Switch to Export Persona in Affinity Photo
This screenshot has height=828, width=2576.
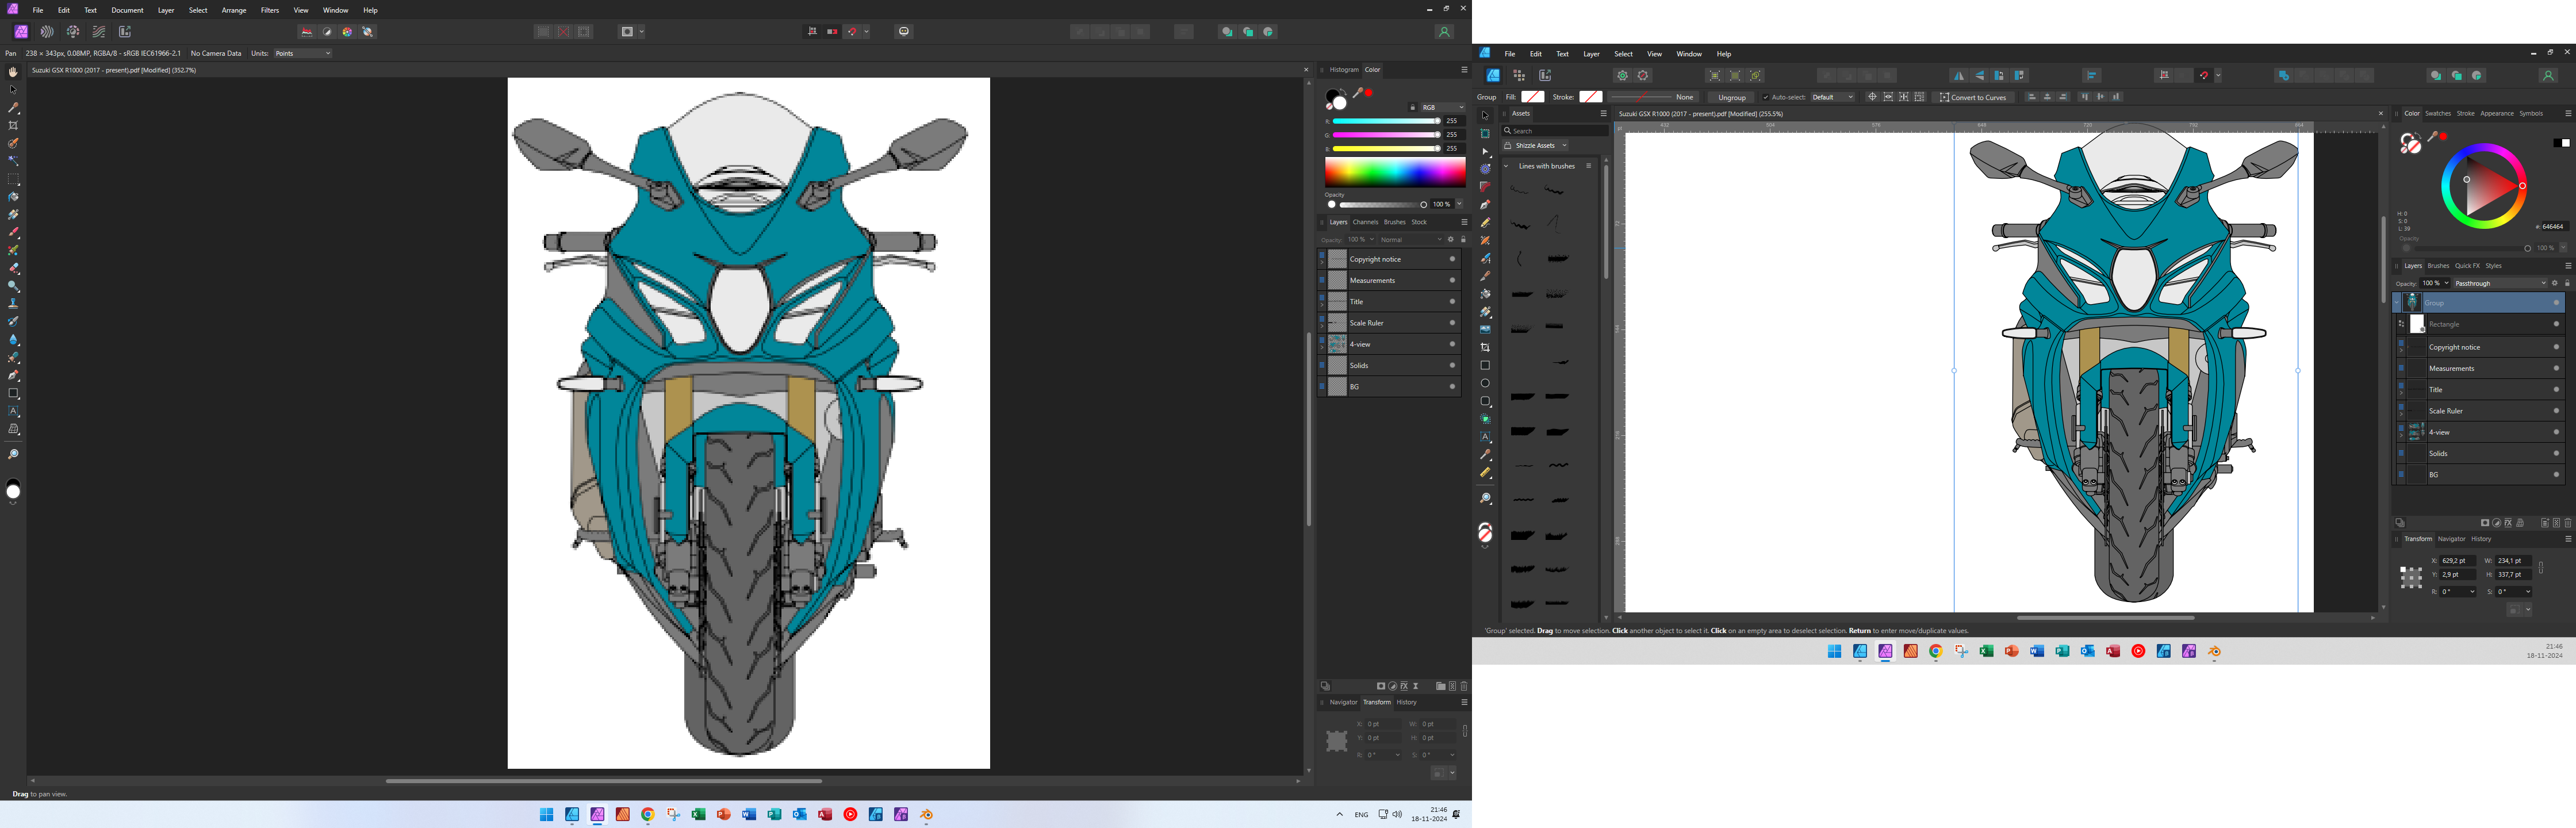tap(125, 32)
